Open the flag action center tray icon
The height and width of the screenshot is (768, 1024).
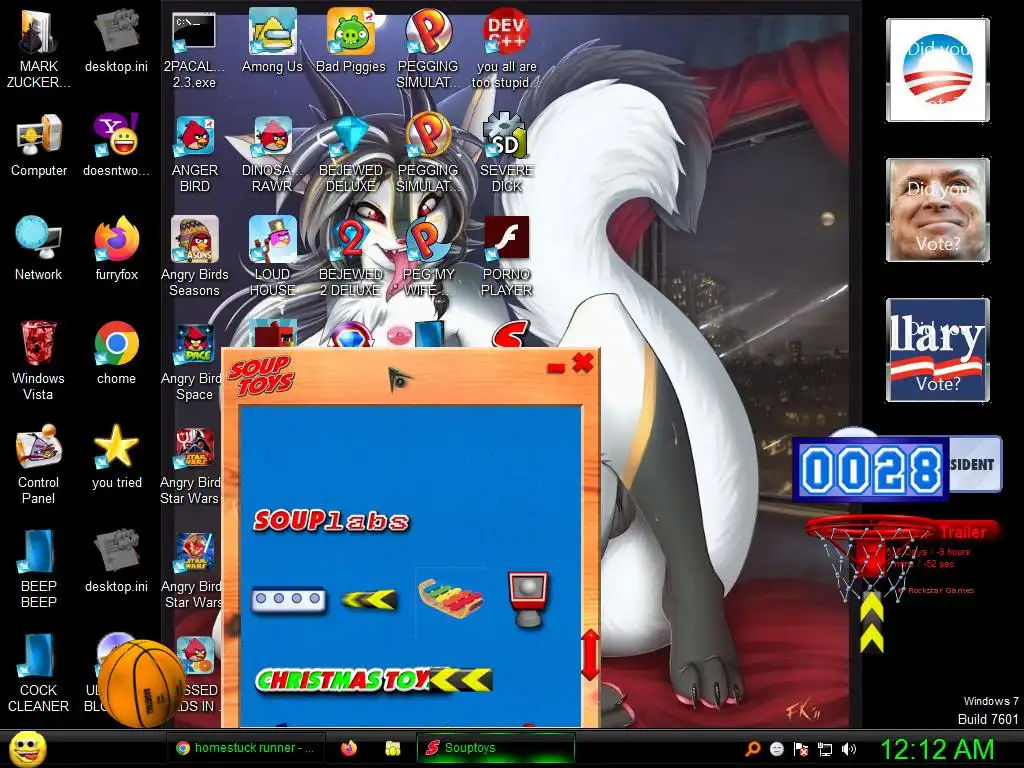(x=801, y=749)
